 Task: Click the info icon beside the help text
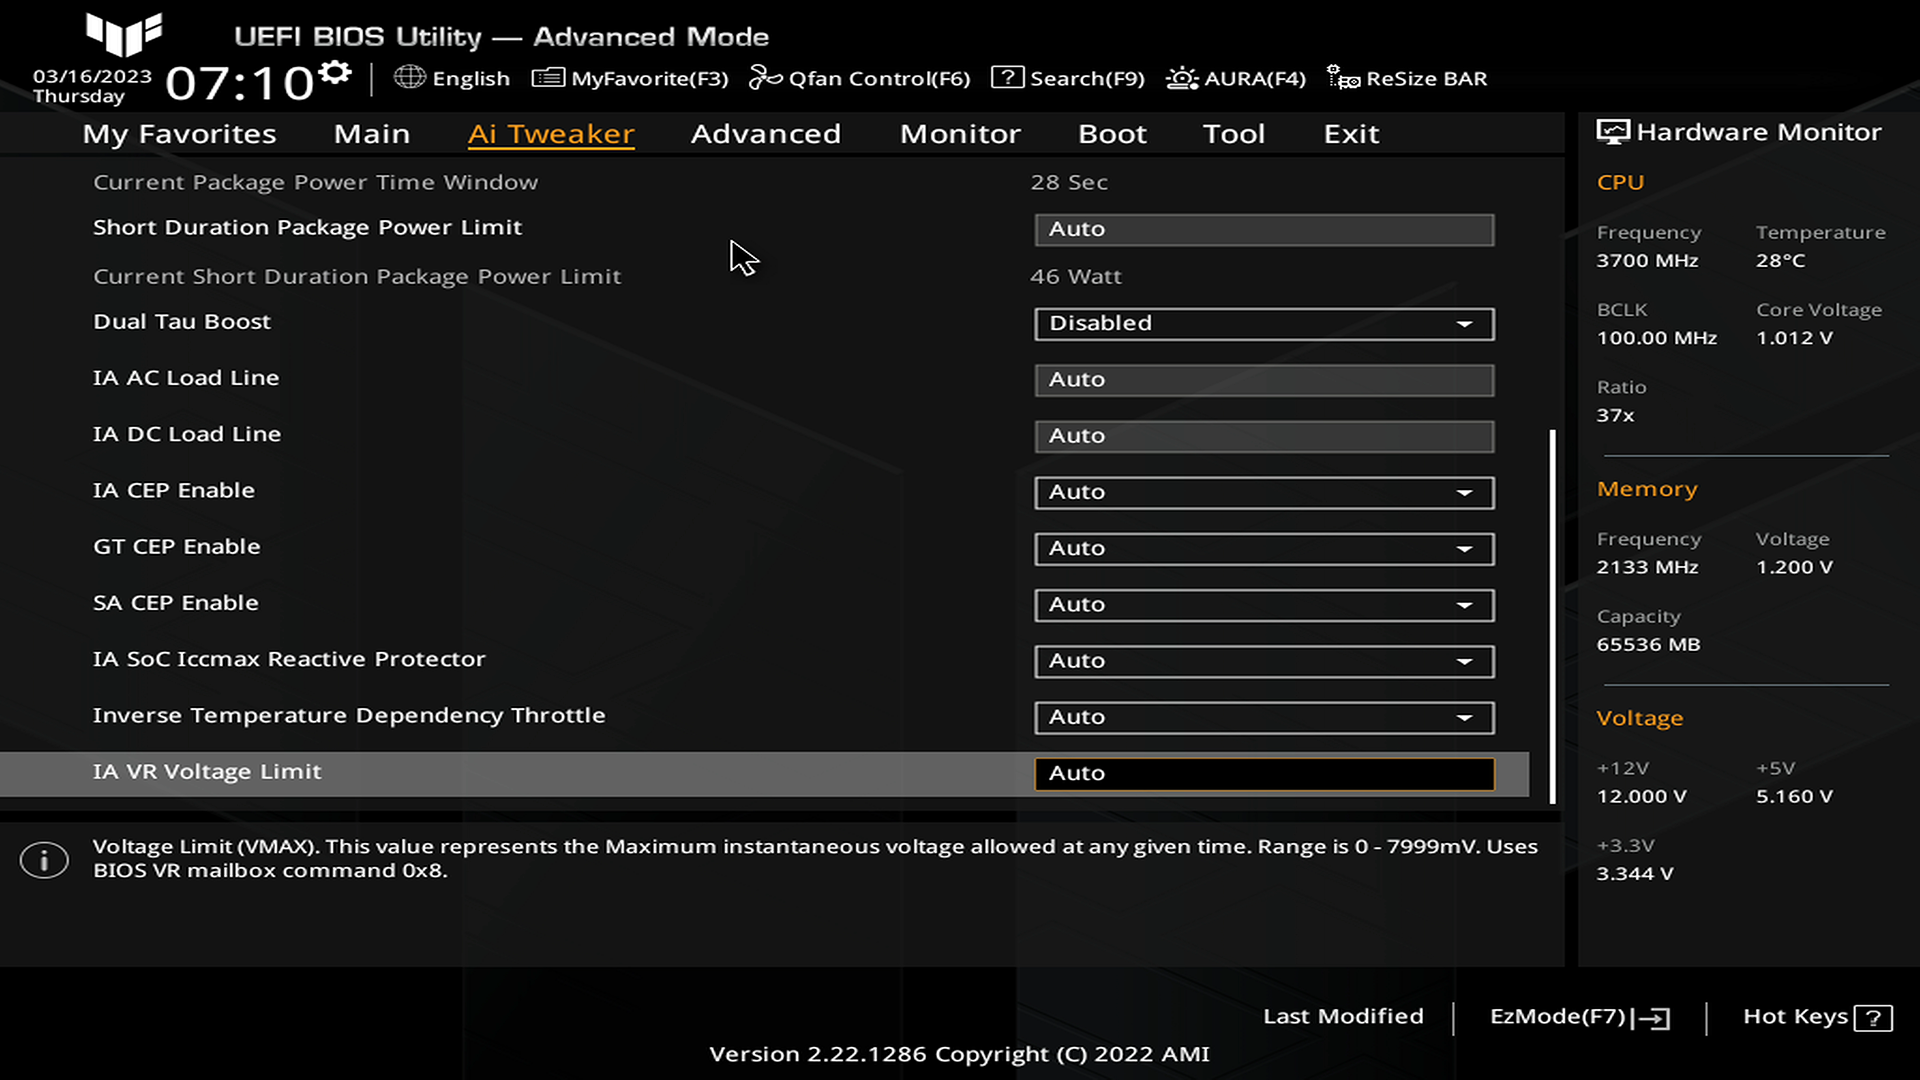[x=44, y=860]
